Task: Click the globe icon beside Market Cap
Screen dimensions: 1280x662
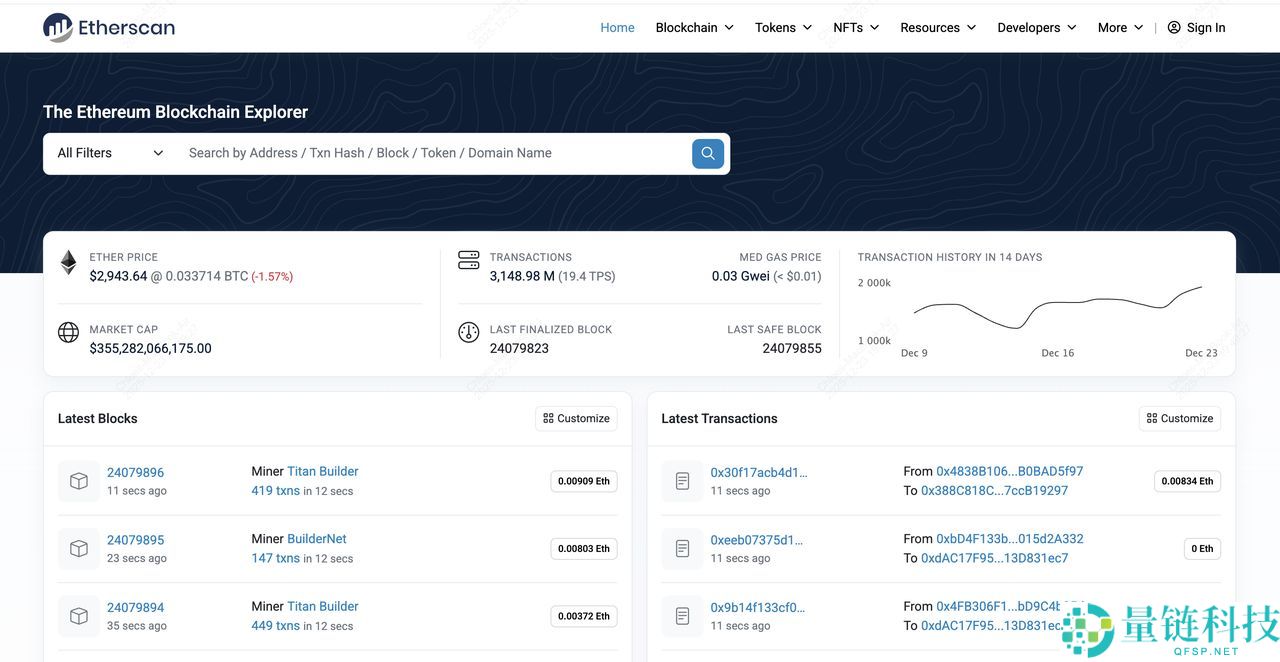Action: [x=68, y=333]
